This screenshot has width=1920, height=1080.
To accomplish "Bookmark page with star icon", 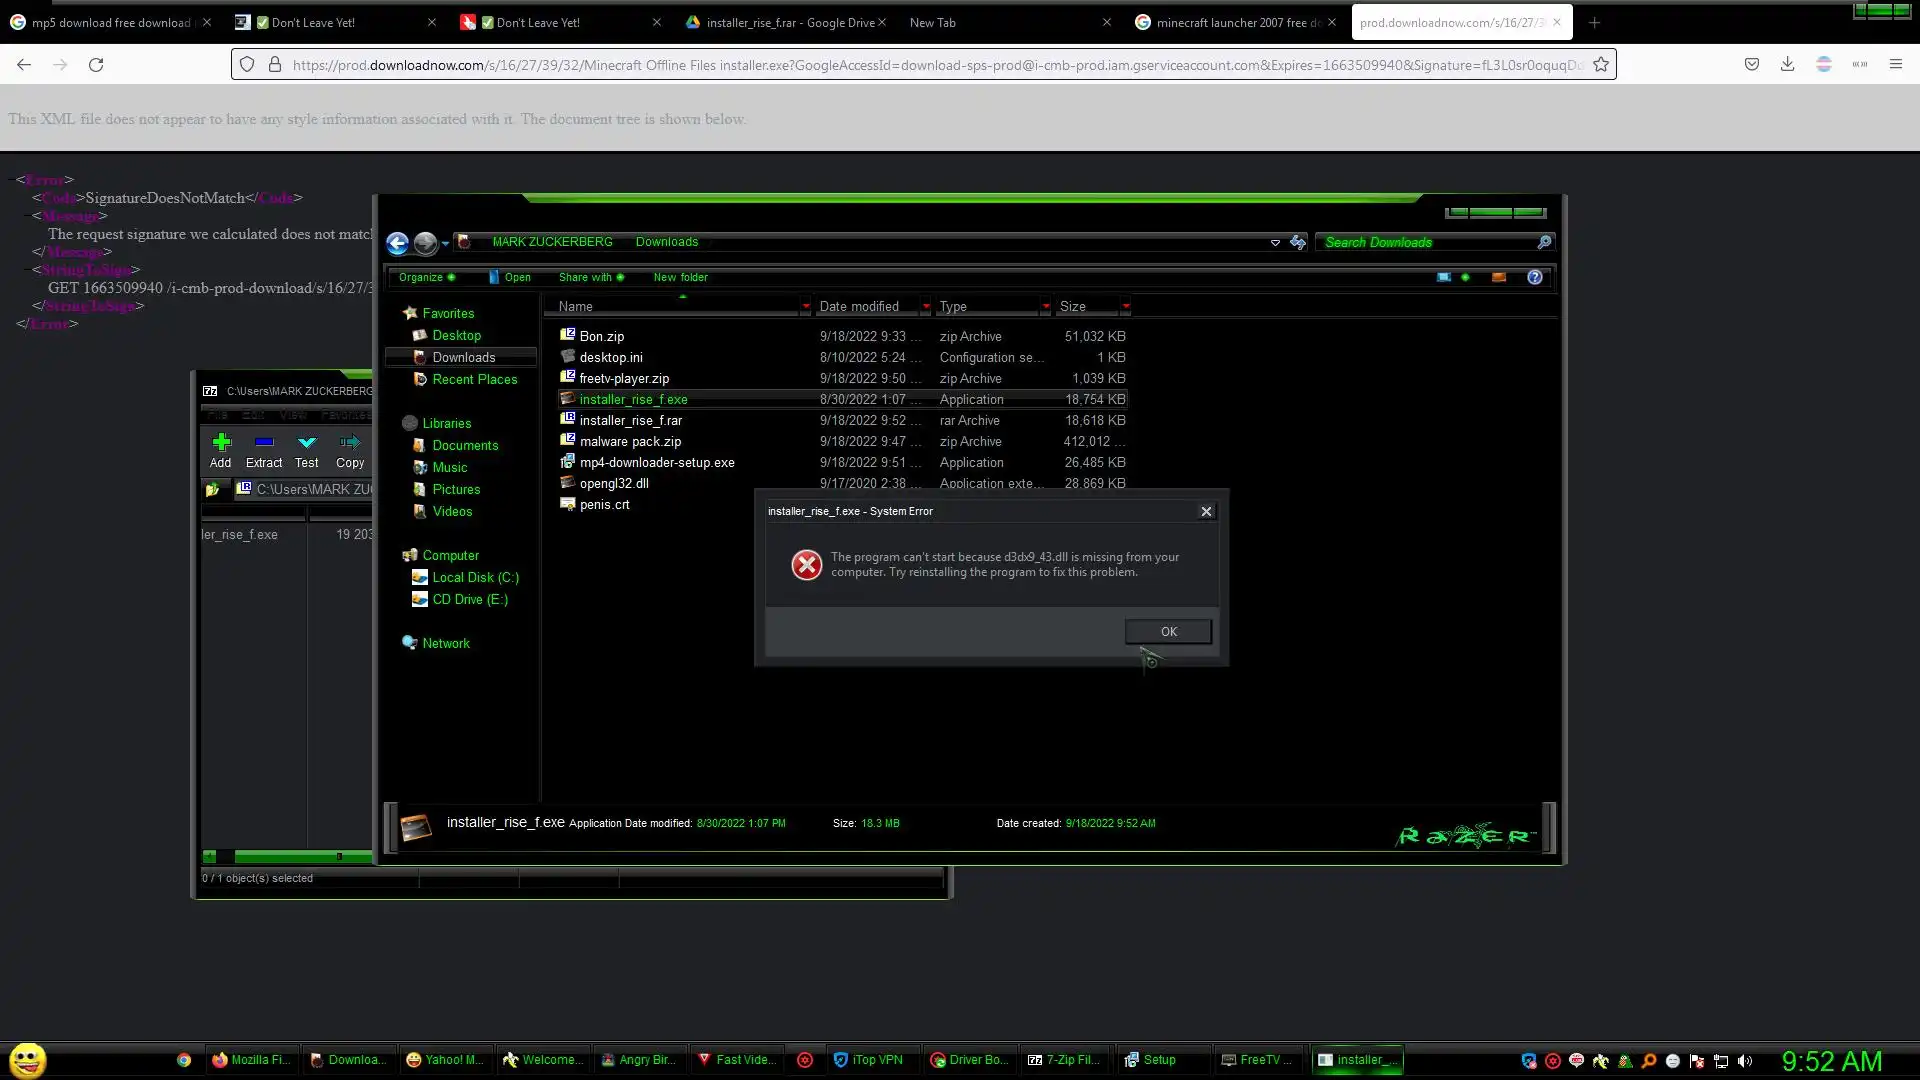I will (1601, 64).
